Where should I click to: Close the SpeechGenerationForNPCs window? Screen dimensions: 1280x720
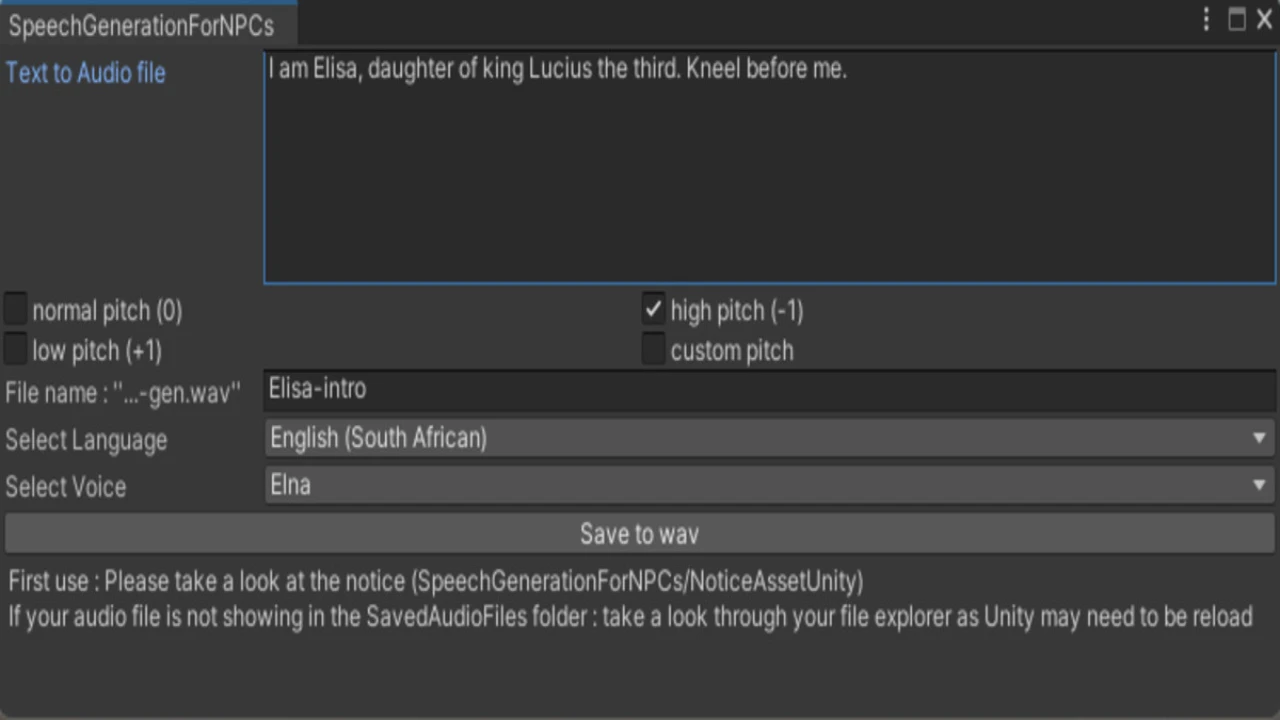pos(1264,20)
